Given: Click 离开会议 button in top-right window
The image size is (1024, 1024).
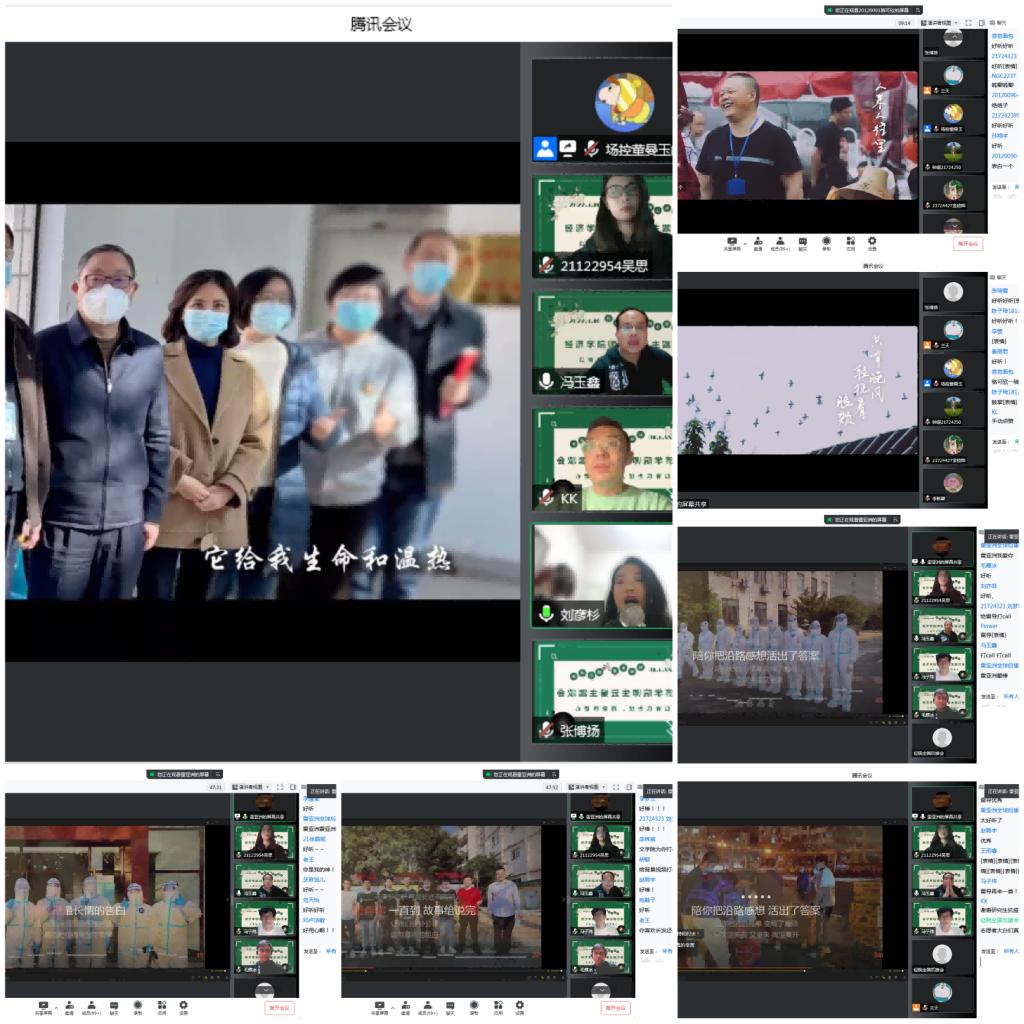Looking at the screenshot, I should 968,243.
